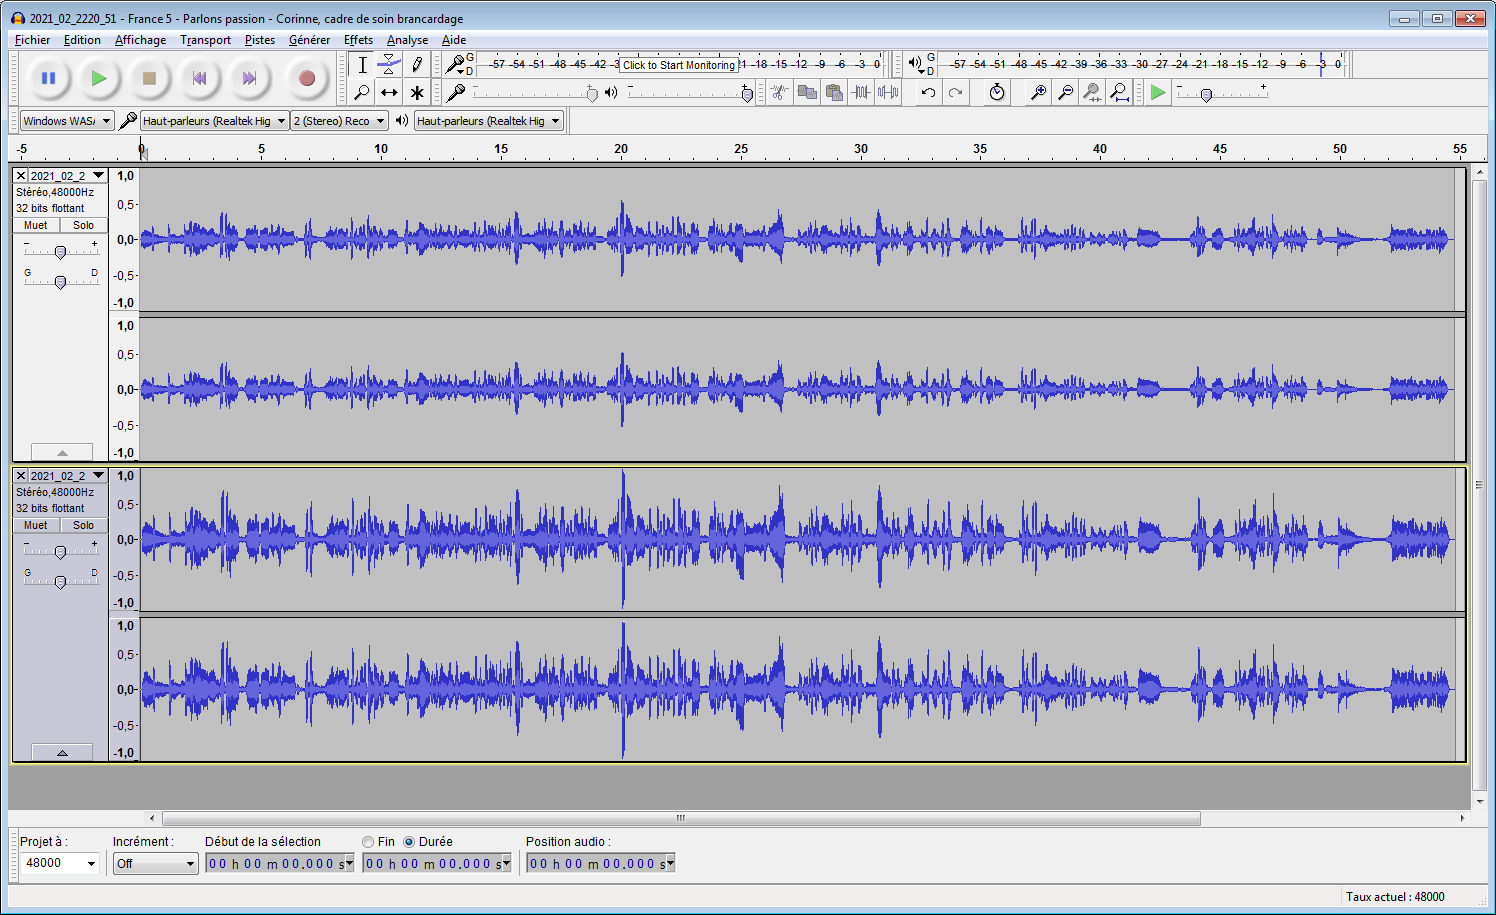This screenshot has width=1496, height=915.
Task: Click the Position audio time field
Action: tap(600, 864)
